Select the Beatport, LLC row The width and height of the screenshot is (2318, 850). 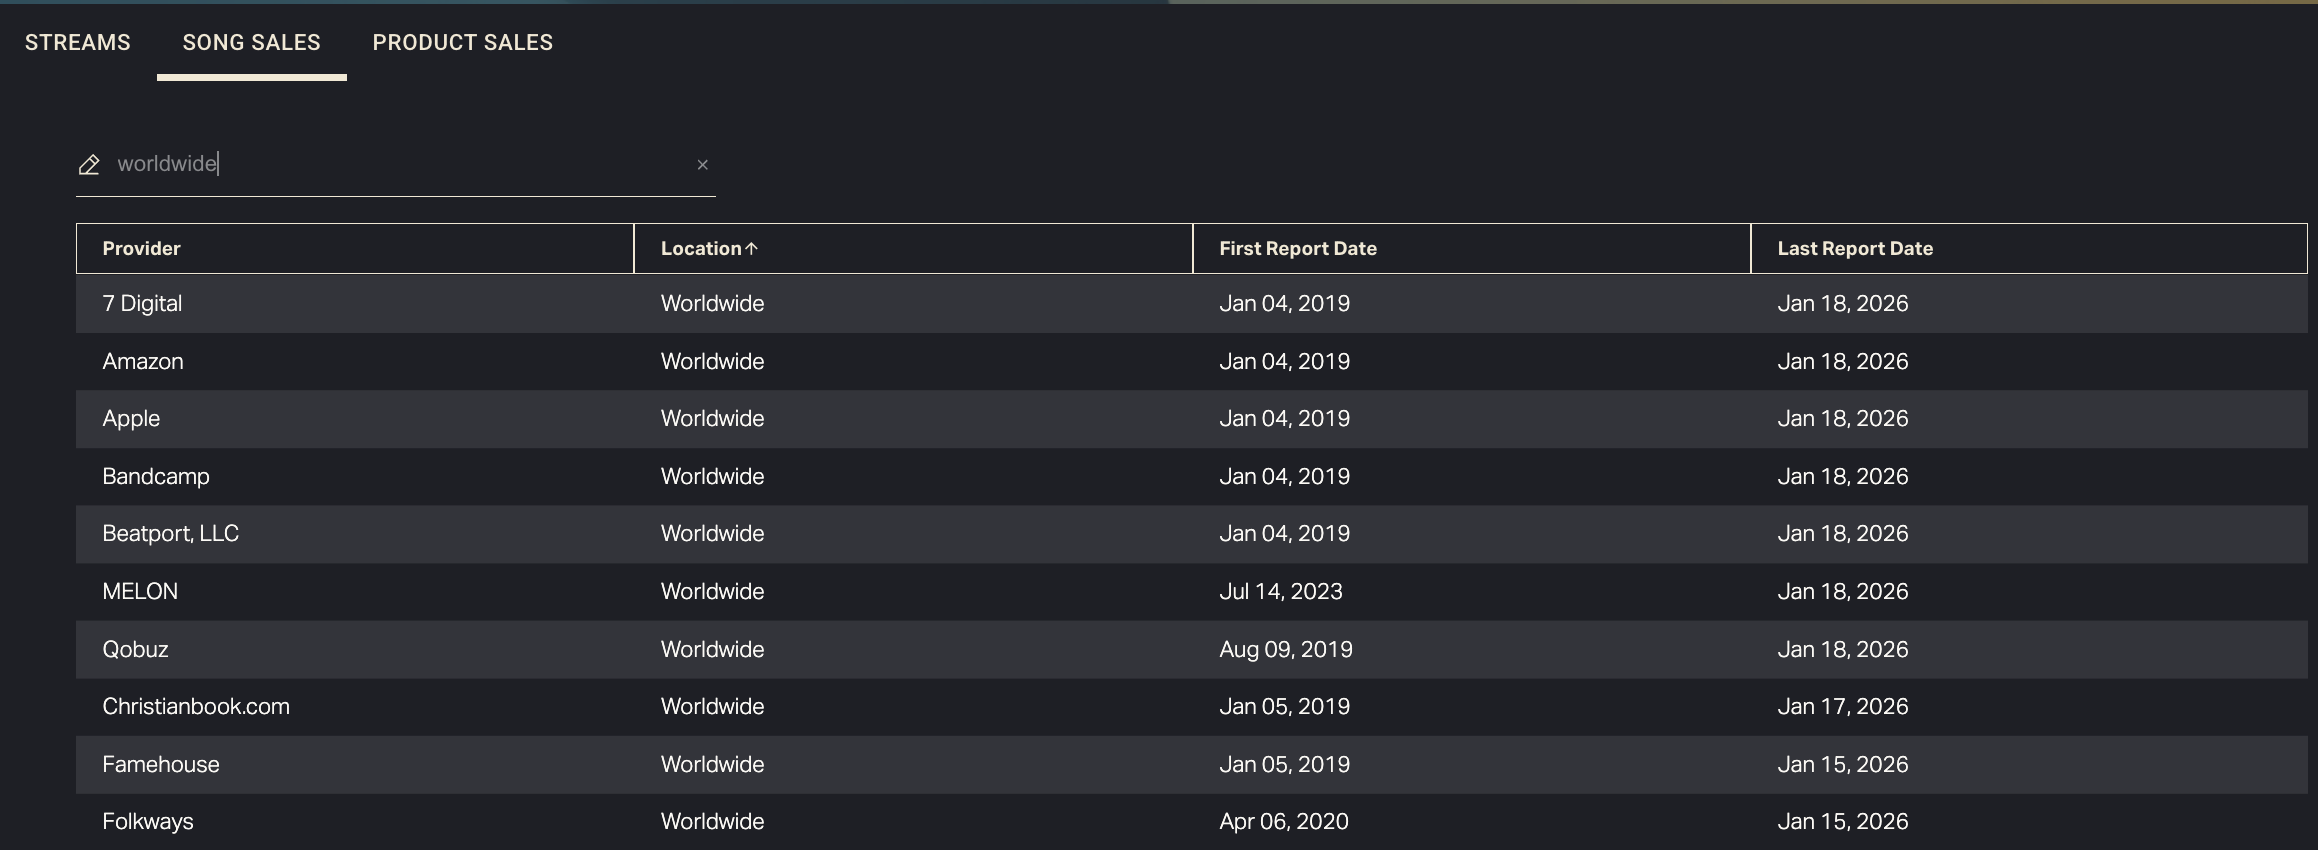click(170, 534)
